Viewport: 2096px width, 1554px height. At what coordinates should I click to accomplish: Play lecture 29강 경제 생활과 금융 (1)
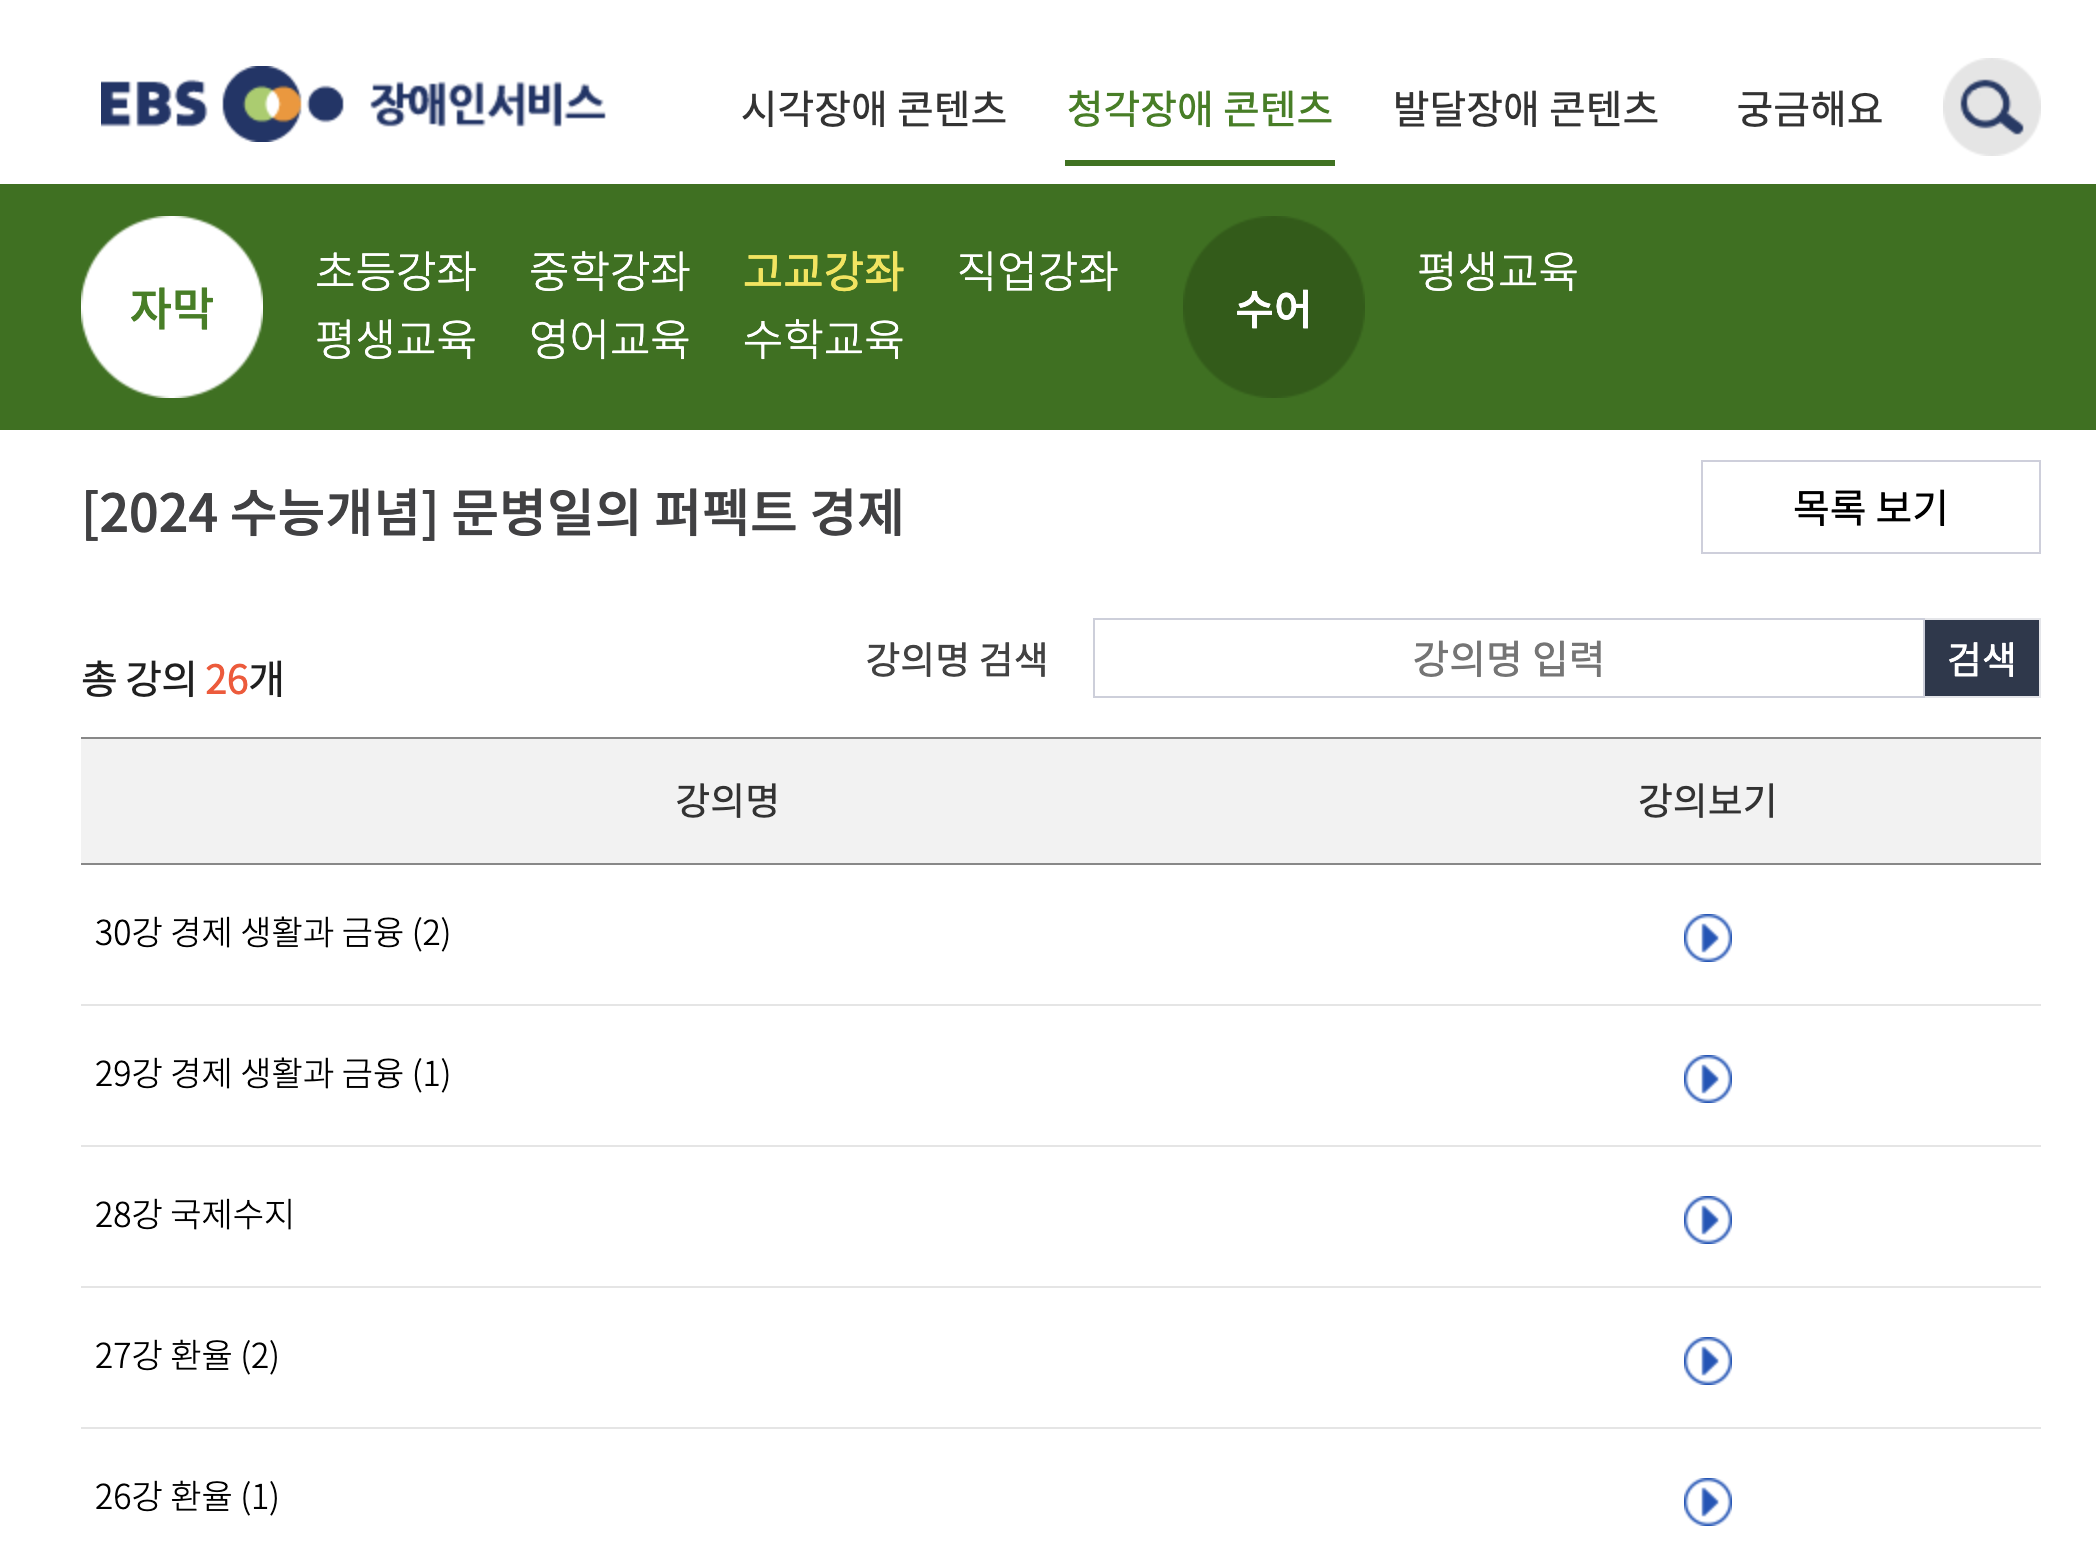tap(1710, 1078)
